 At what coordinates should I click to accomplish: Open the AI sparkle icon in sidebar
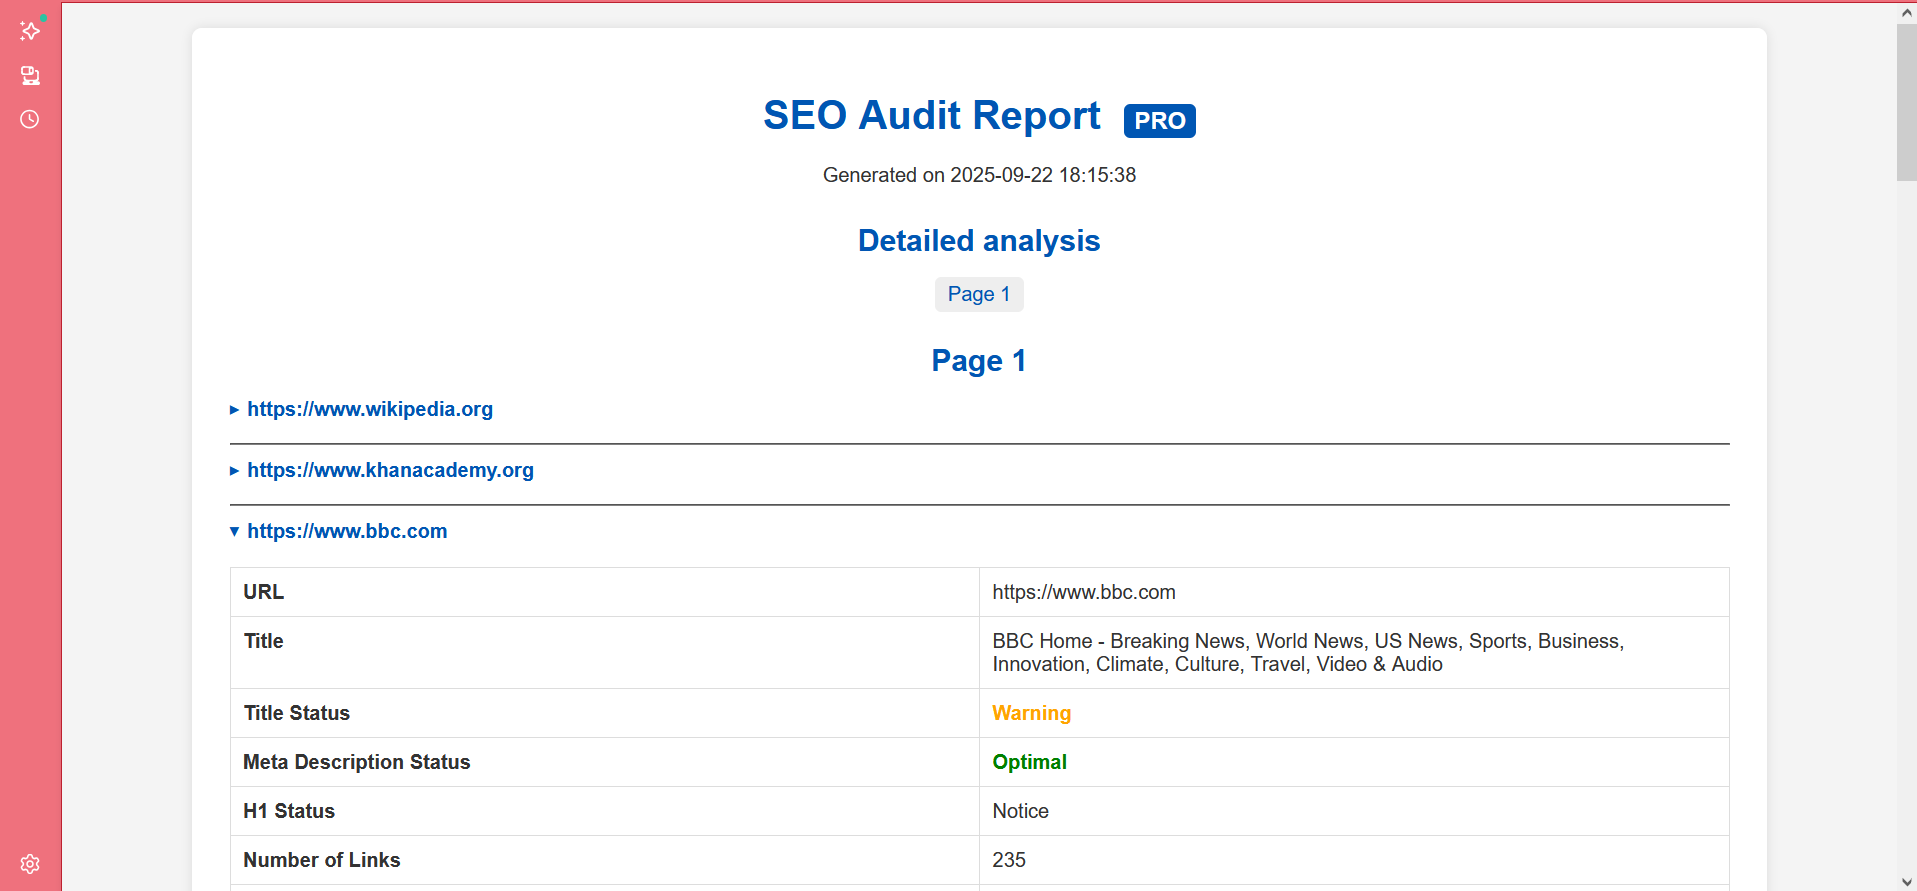[x=30, y=31]
